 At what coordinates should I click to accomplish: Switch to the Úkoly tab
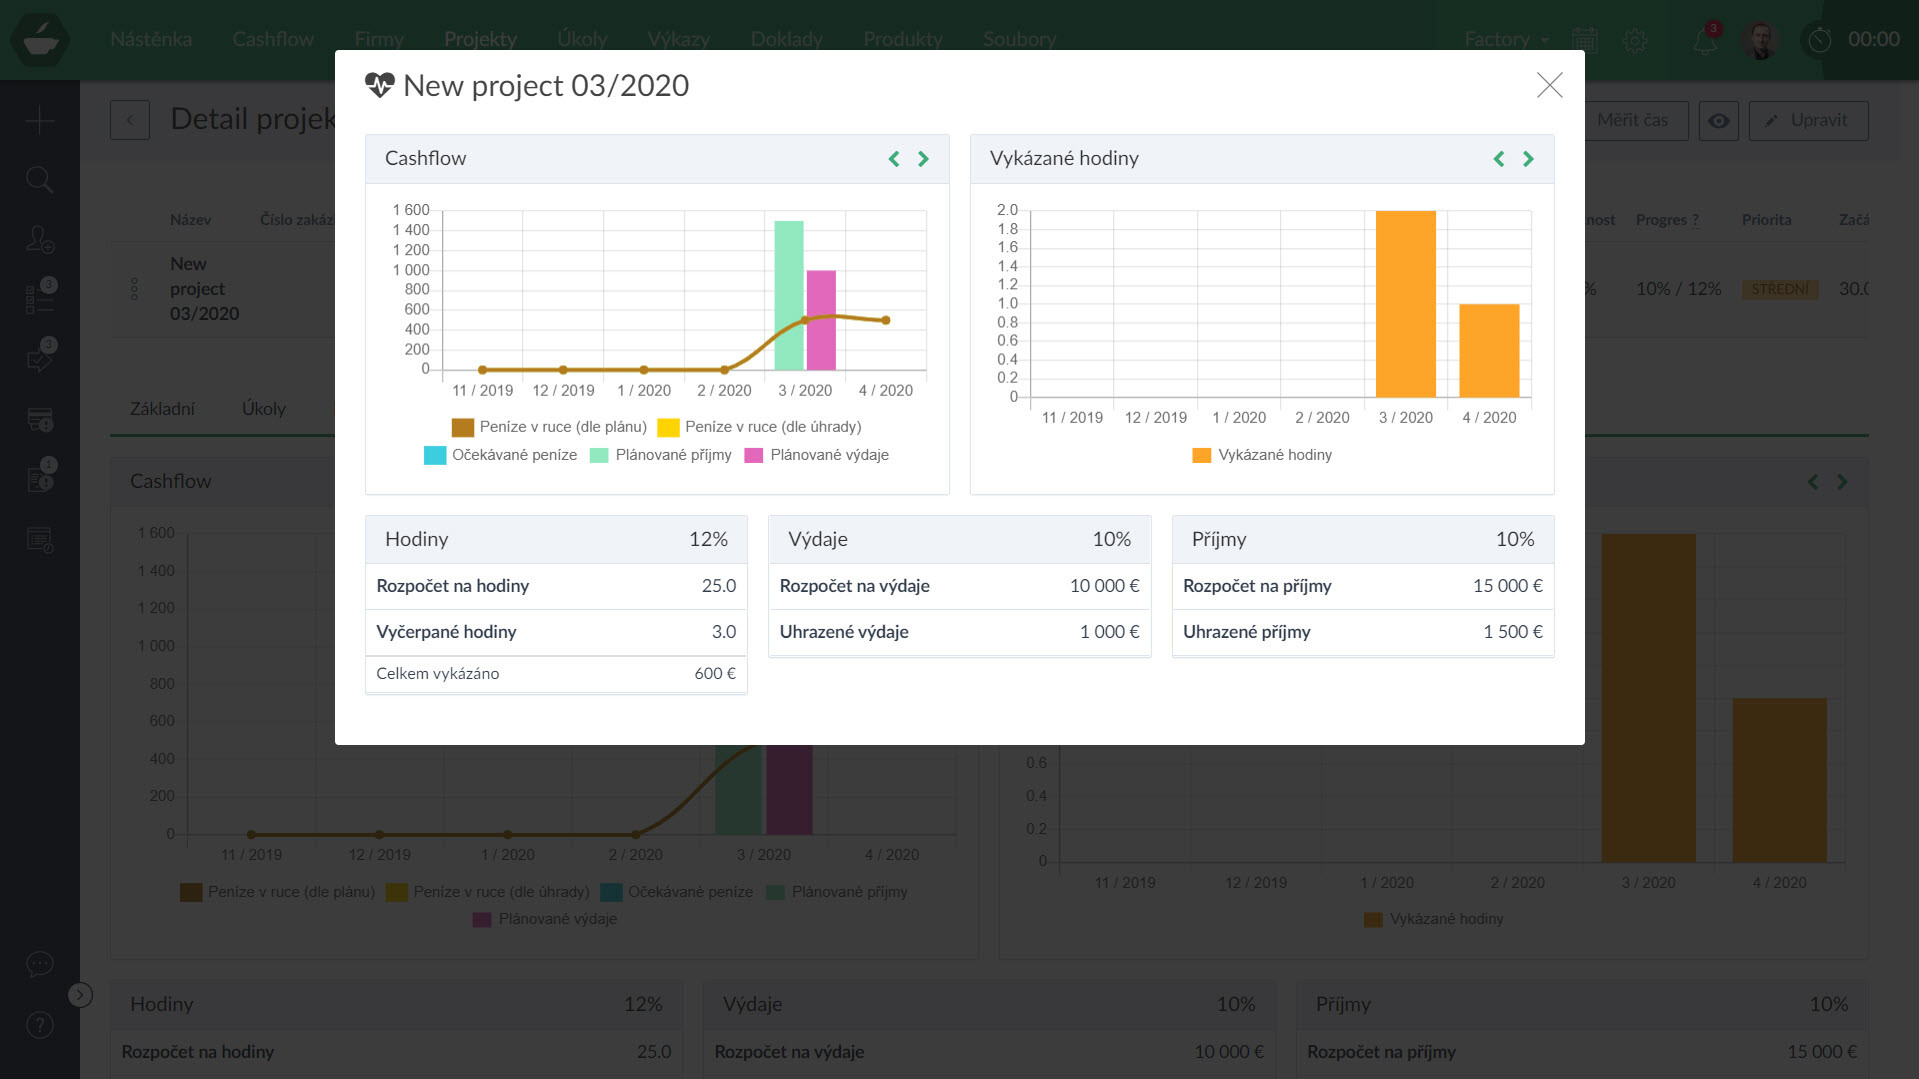pos(263,408)
